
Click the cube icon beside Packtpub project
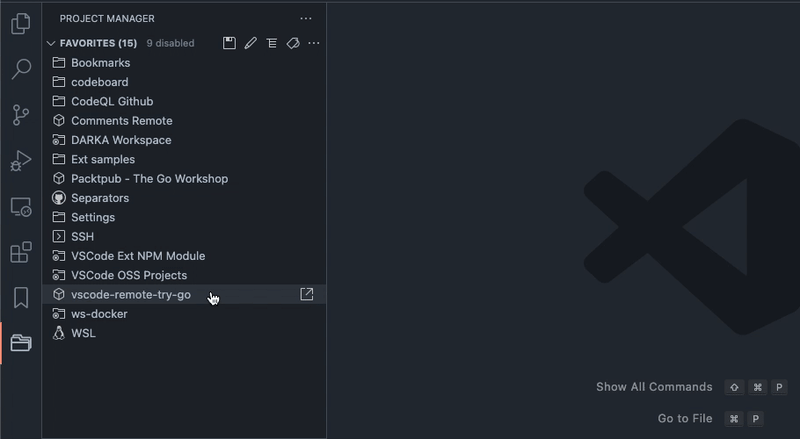[59, 178]
